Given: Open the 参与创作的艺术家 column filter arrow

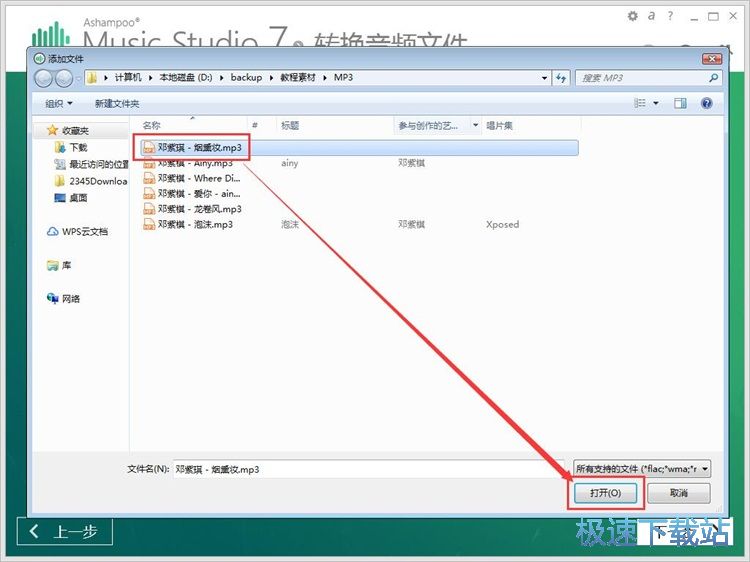Looking at the screenshot, I should pos(475,125).
